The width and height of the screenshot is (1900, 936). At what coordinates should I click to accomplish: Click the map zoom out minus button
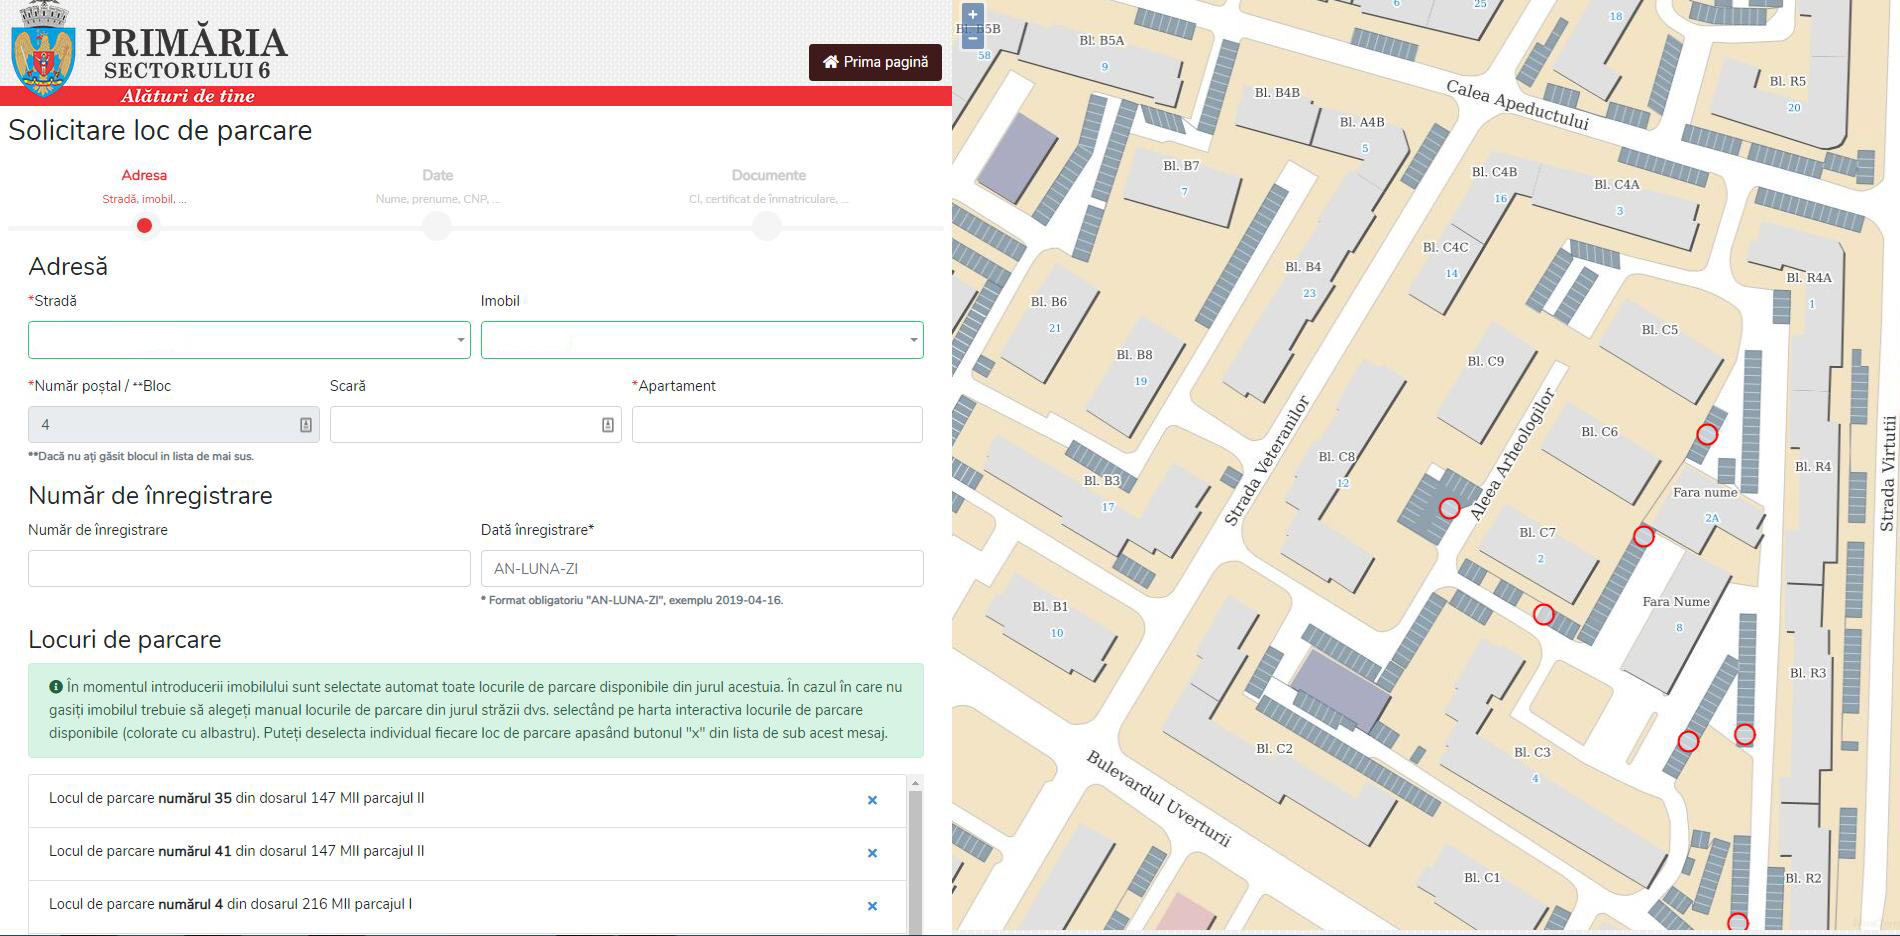coord(972,39)
